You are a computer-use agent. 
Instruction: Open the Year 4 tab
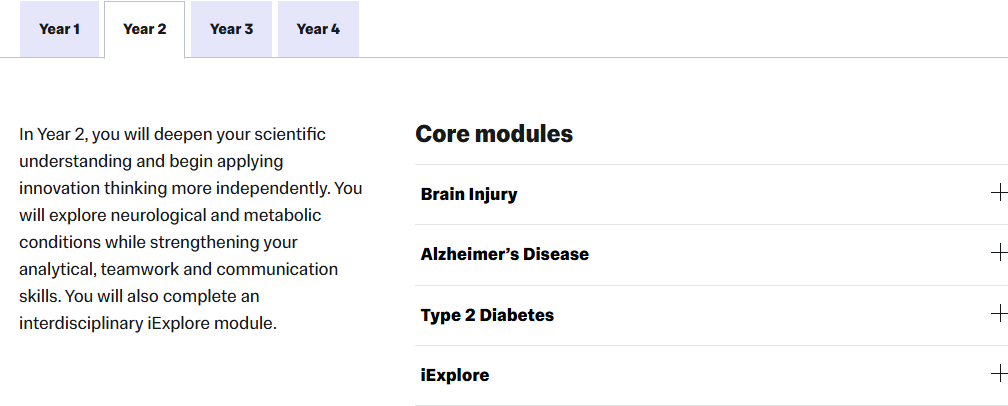pyautogui.click(x=318, y=29)
